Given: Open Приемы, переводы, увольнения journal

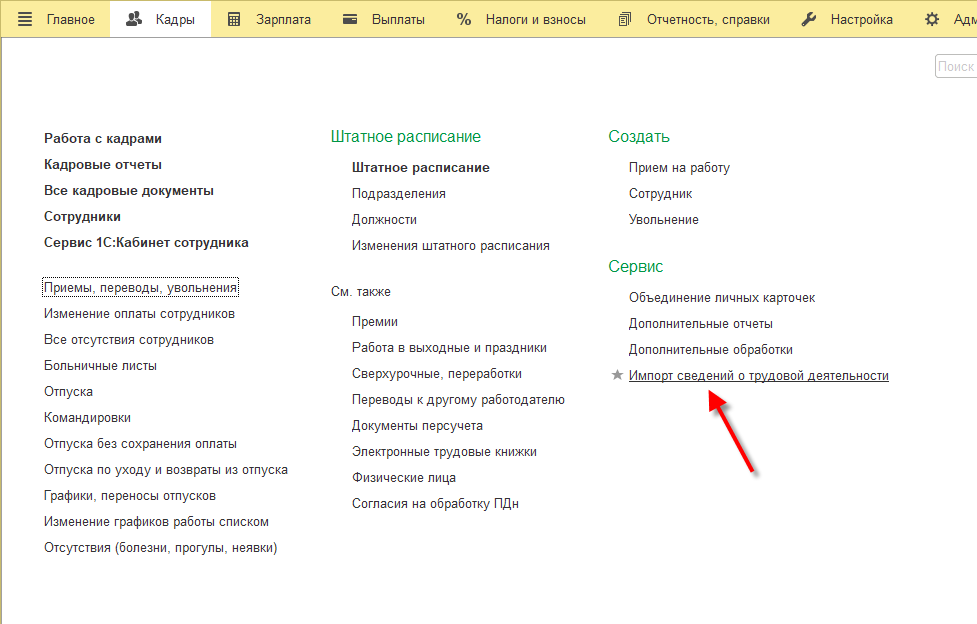Looking at the screenshot, I should coord(140,287).
